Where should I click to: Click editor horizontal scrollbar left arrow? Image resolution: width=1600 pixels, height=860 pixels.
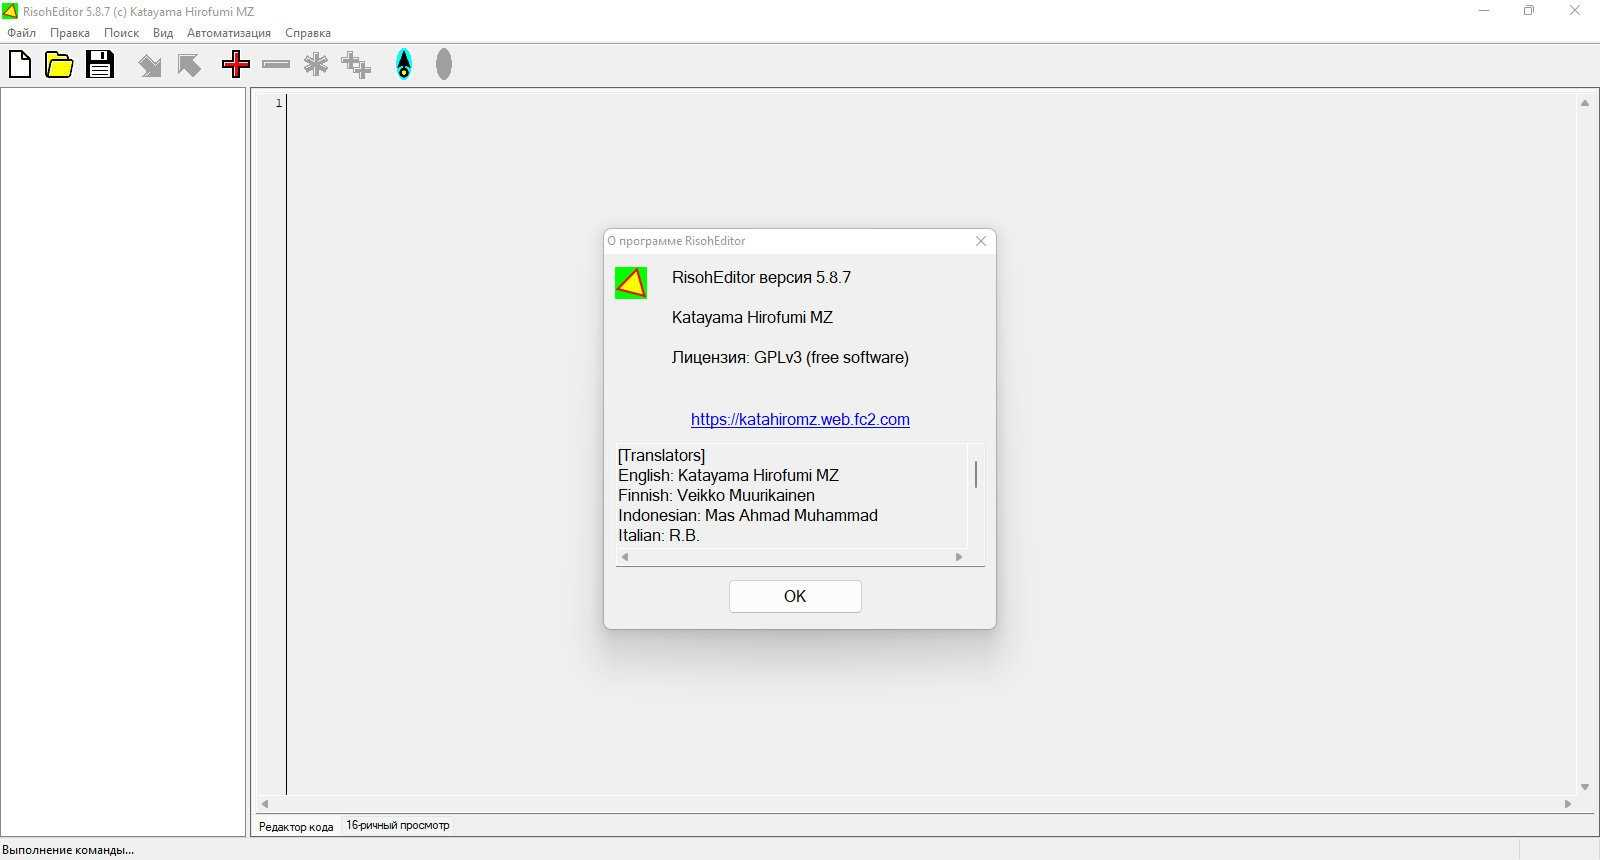[265, 804]
